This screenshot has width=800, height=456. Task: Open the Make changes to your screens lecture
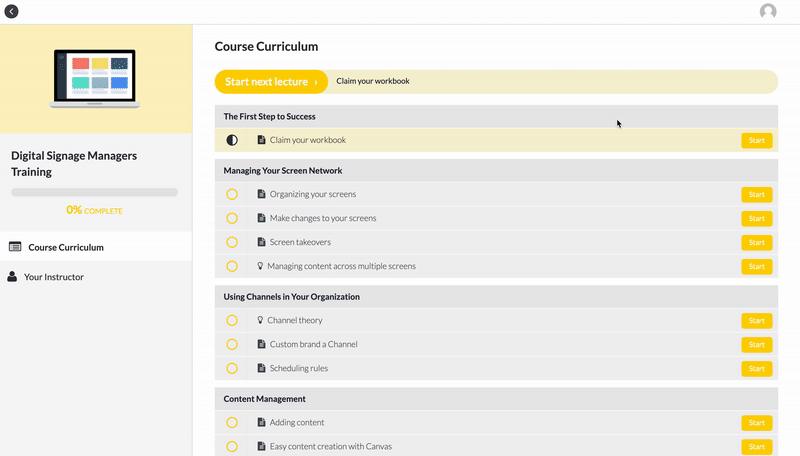[756, 219]
